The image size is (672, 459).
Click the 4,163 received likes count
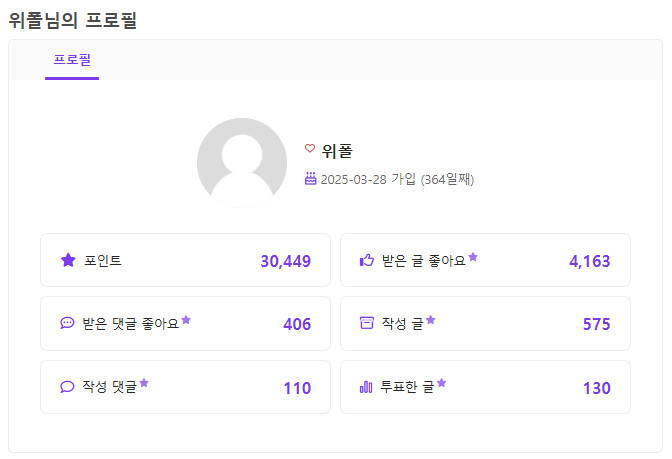click(589, 261)
